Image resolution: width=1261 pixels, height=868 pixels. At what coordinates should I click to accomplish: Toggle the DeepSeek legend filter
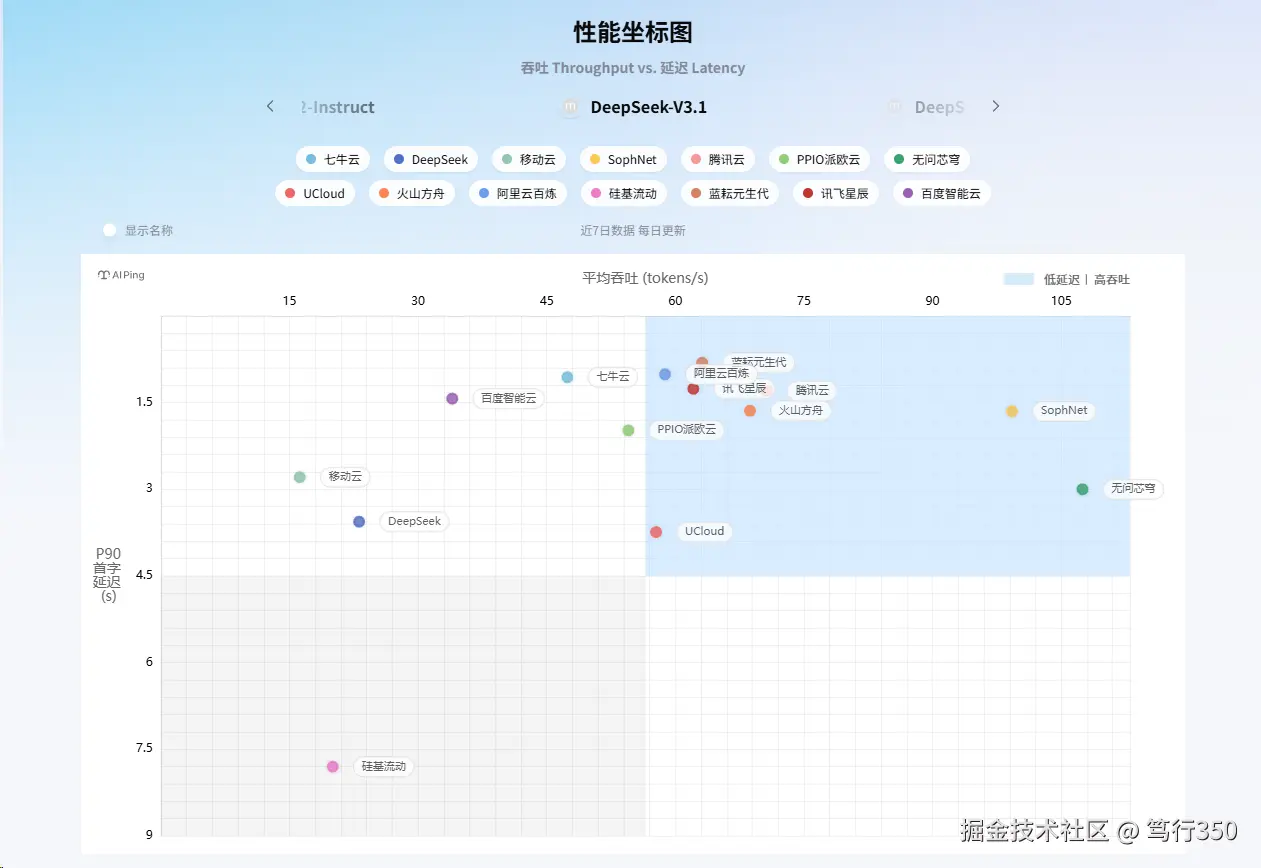(x=431, y=159)
